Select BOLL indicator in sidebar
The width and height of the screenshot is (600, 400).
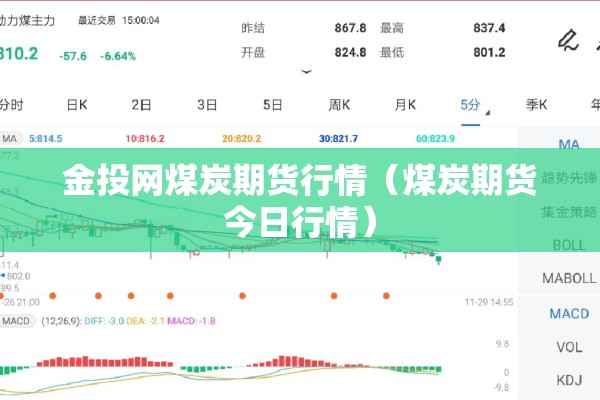point(569,245)
